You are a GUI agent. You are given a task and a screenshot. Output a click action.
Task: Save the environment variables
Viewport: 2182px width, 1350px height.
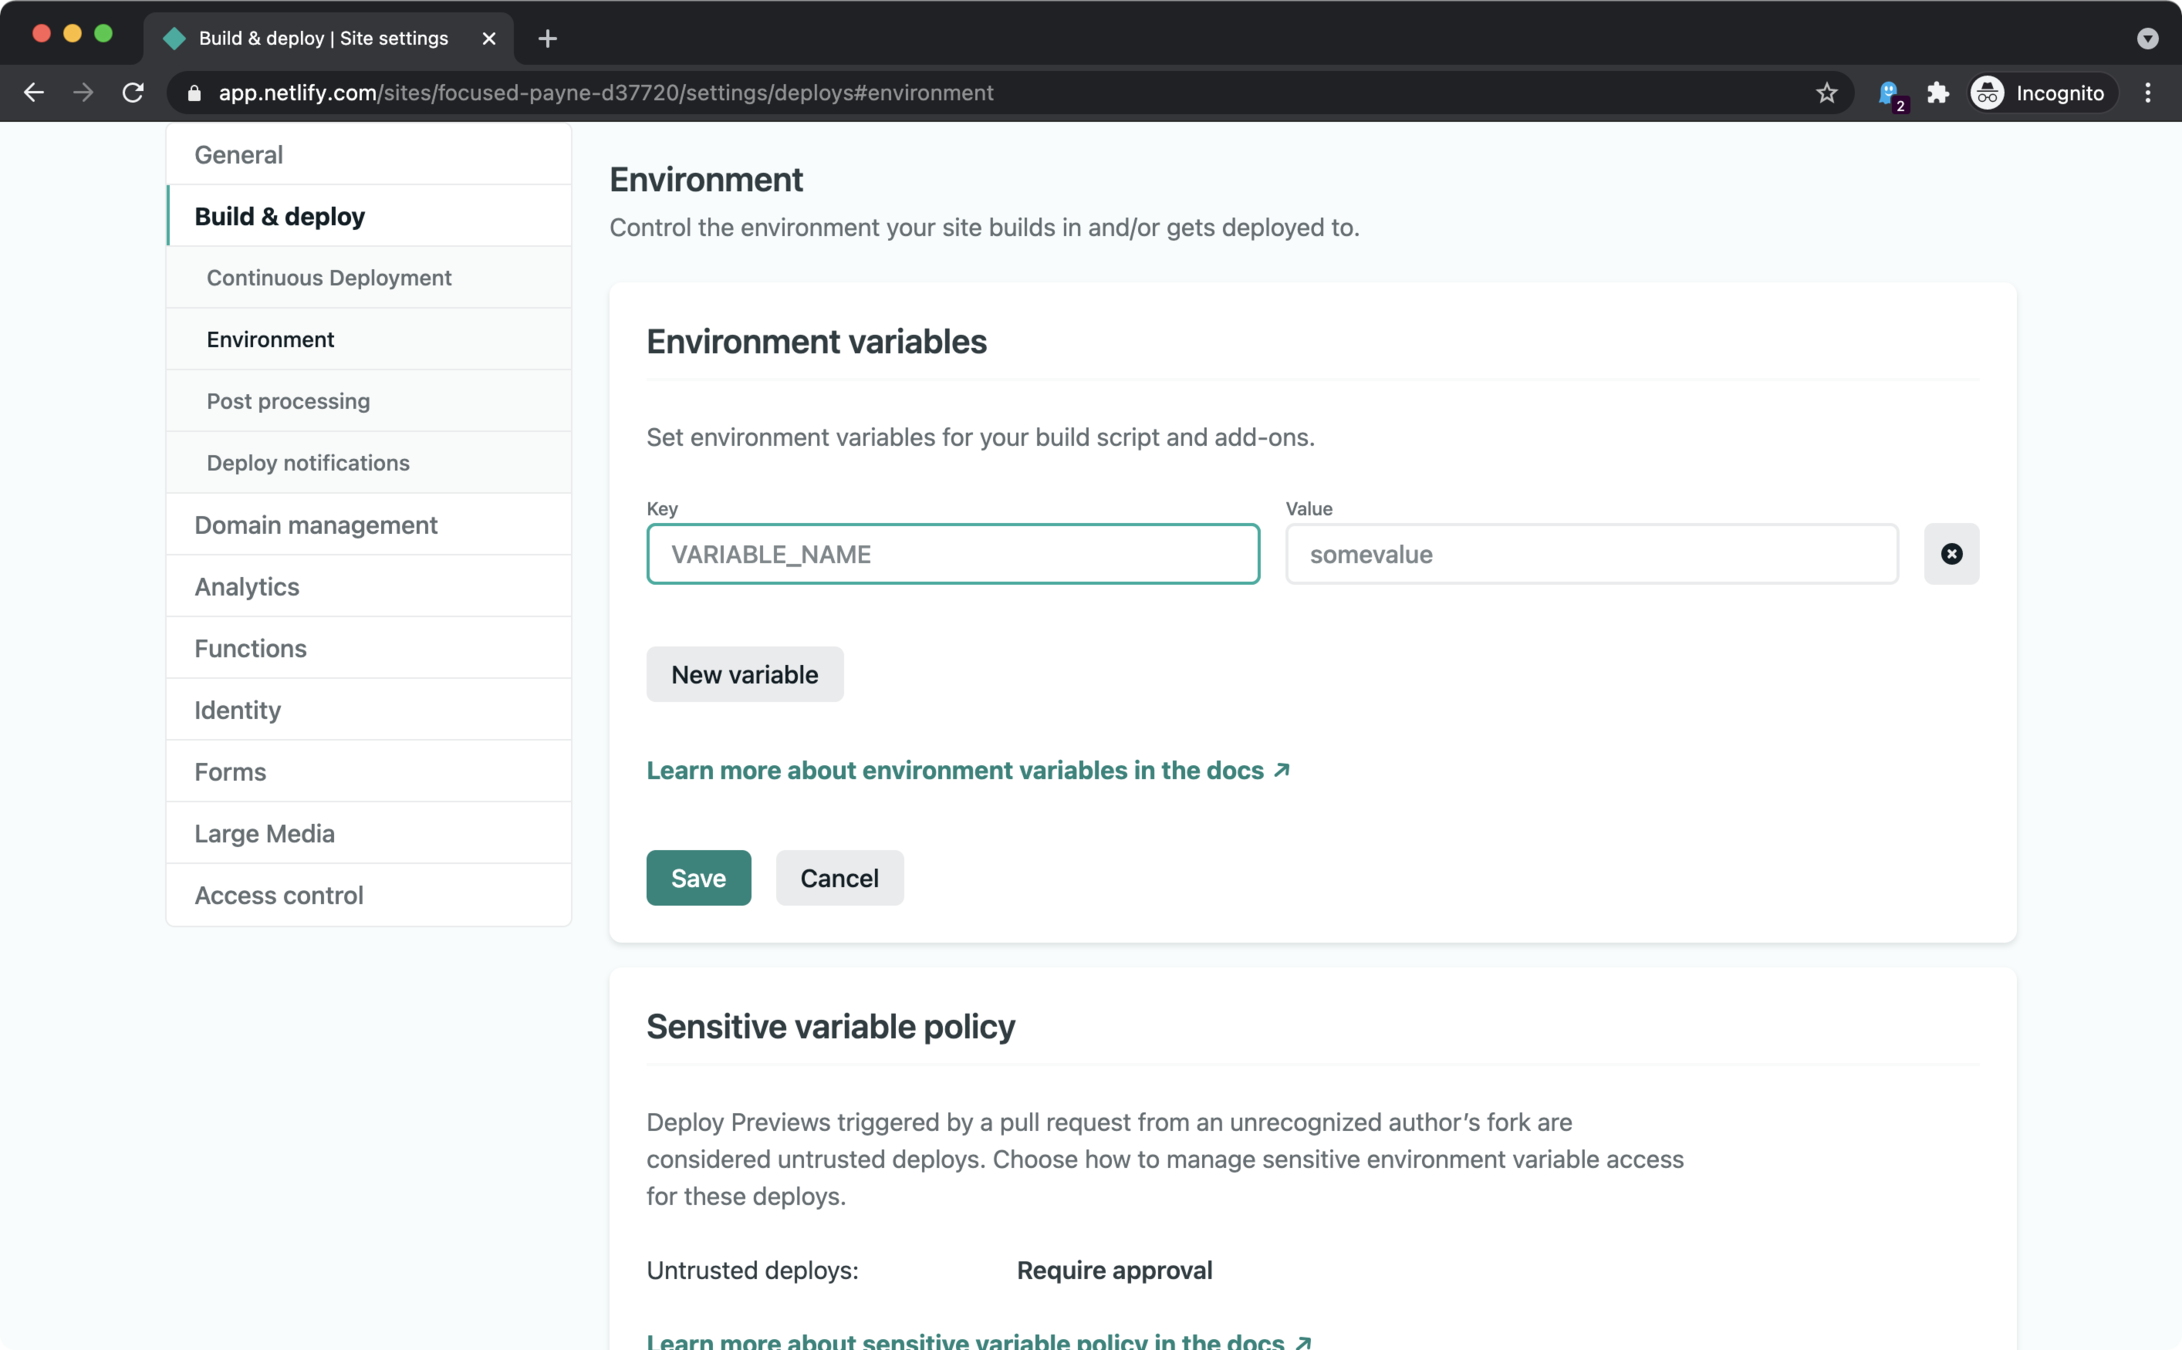coord(698,878)
